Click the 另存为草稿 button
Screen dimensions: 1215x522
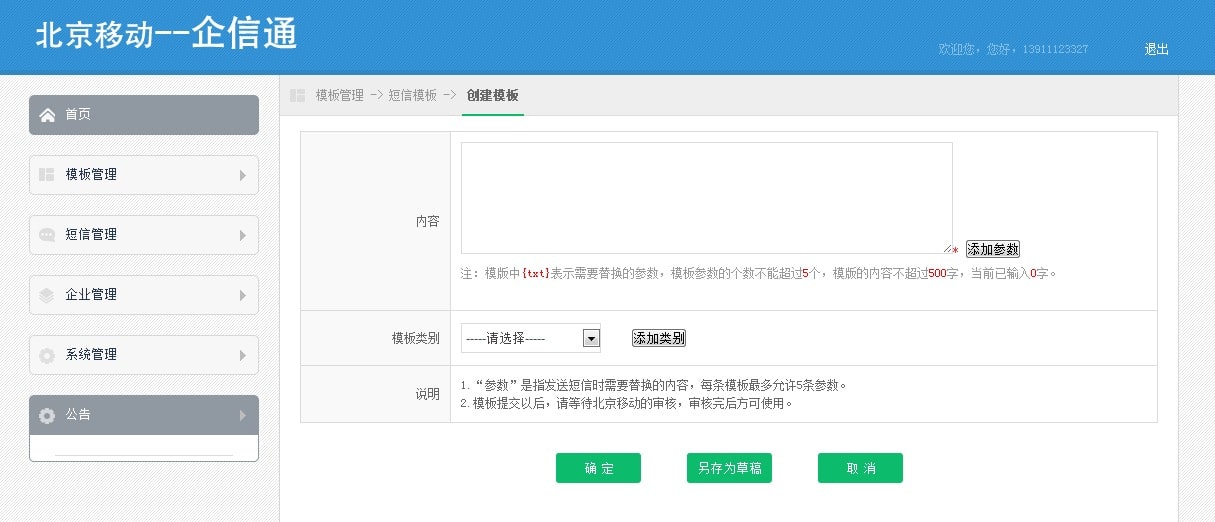coord(729,468)
